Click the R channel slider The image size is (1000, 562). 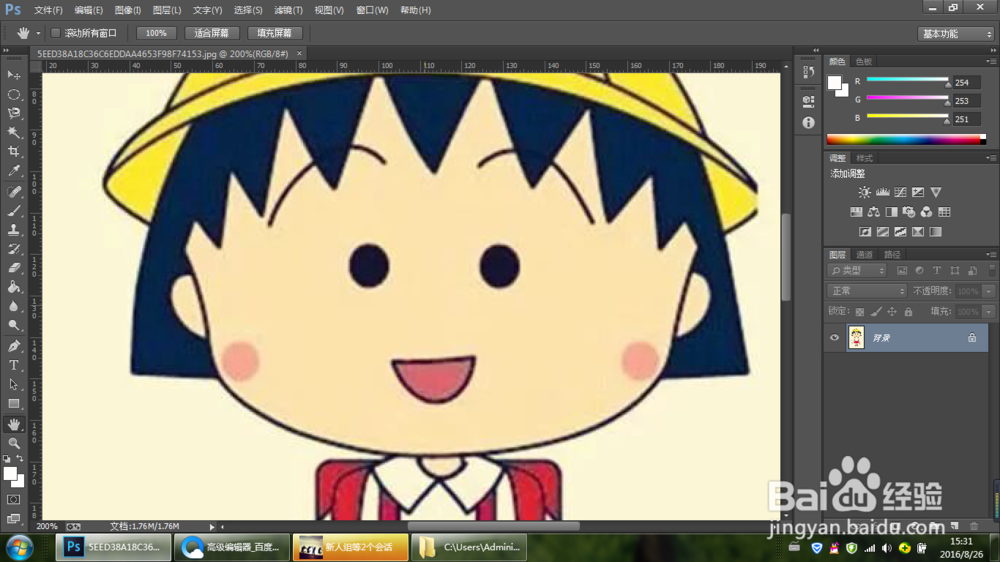pos(907,80)
